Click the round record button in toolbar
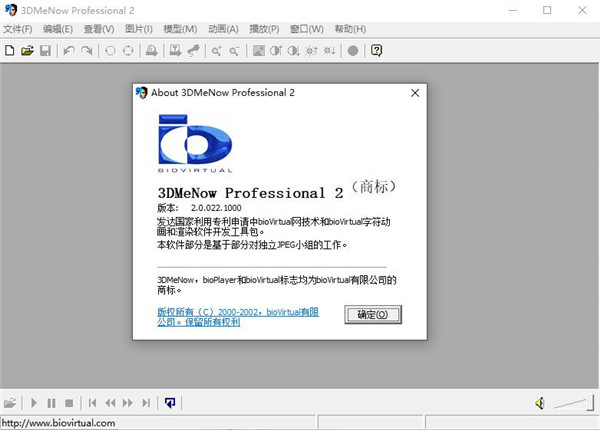The height and width of the screenshot is (430, 600). pos(352,50)
